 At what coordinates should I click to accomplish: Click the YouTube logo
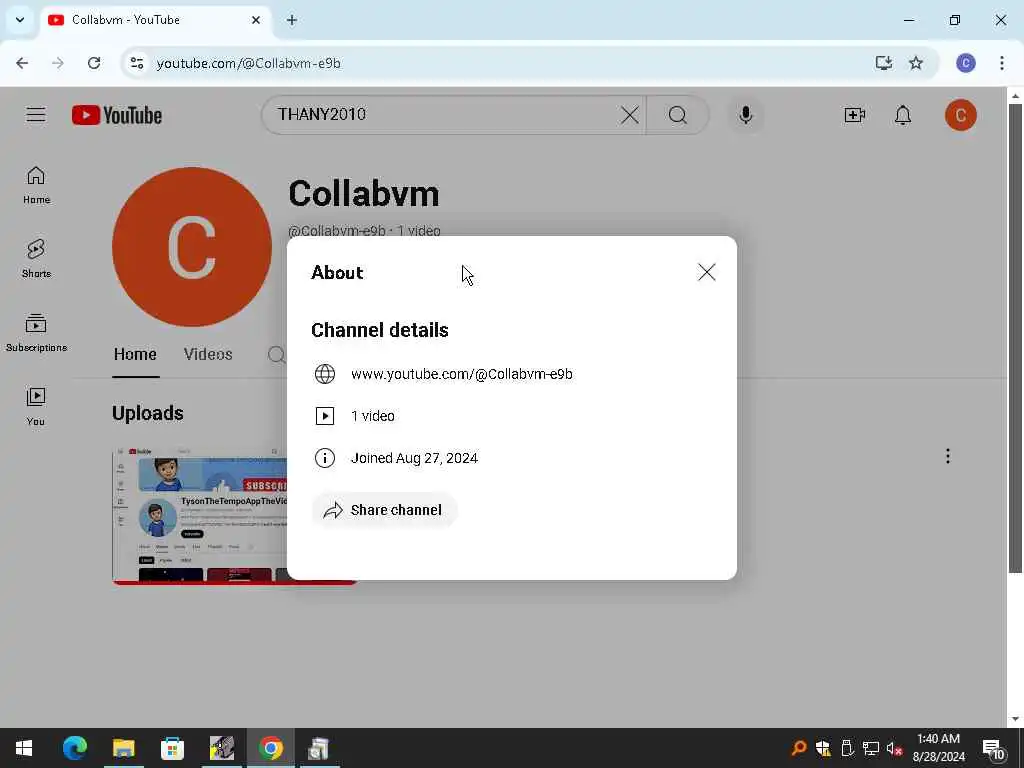pyautogui.click(x=117, y=115)
